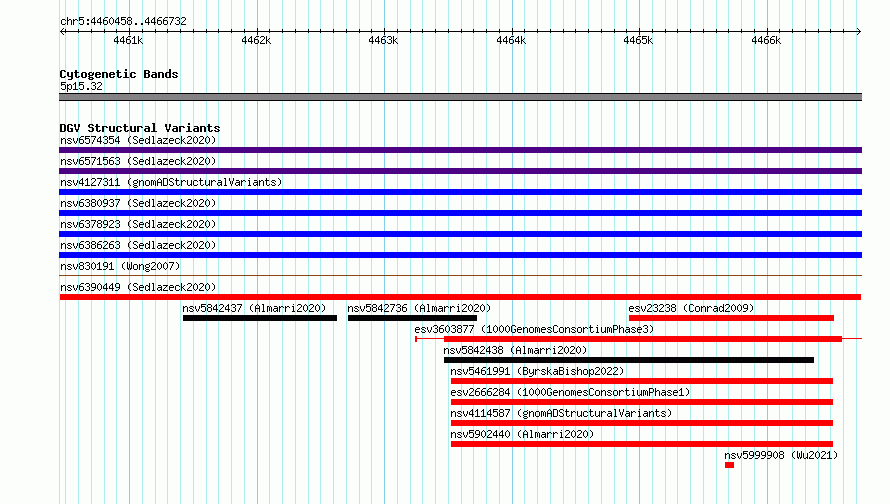Screen dimensions: 890x504
Task: Open the nsv5999908 (Wu2021) label
Action: point(781,455)
